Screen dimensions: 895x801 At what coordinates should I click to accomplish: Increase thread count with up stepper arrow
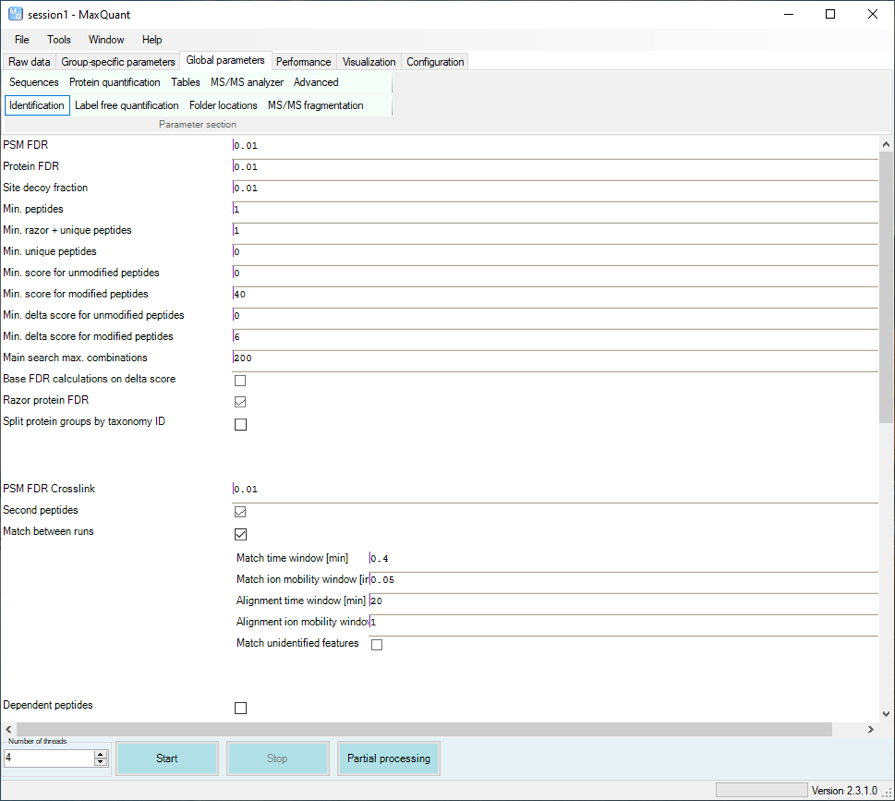[100, 754]
